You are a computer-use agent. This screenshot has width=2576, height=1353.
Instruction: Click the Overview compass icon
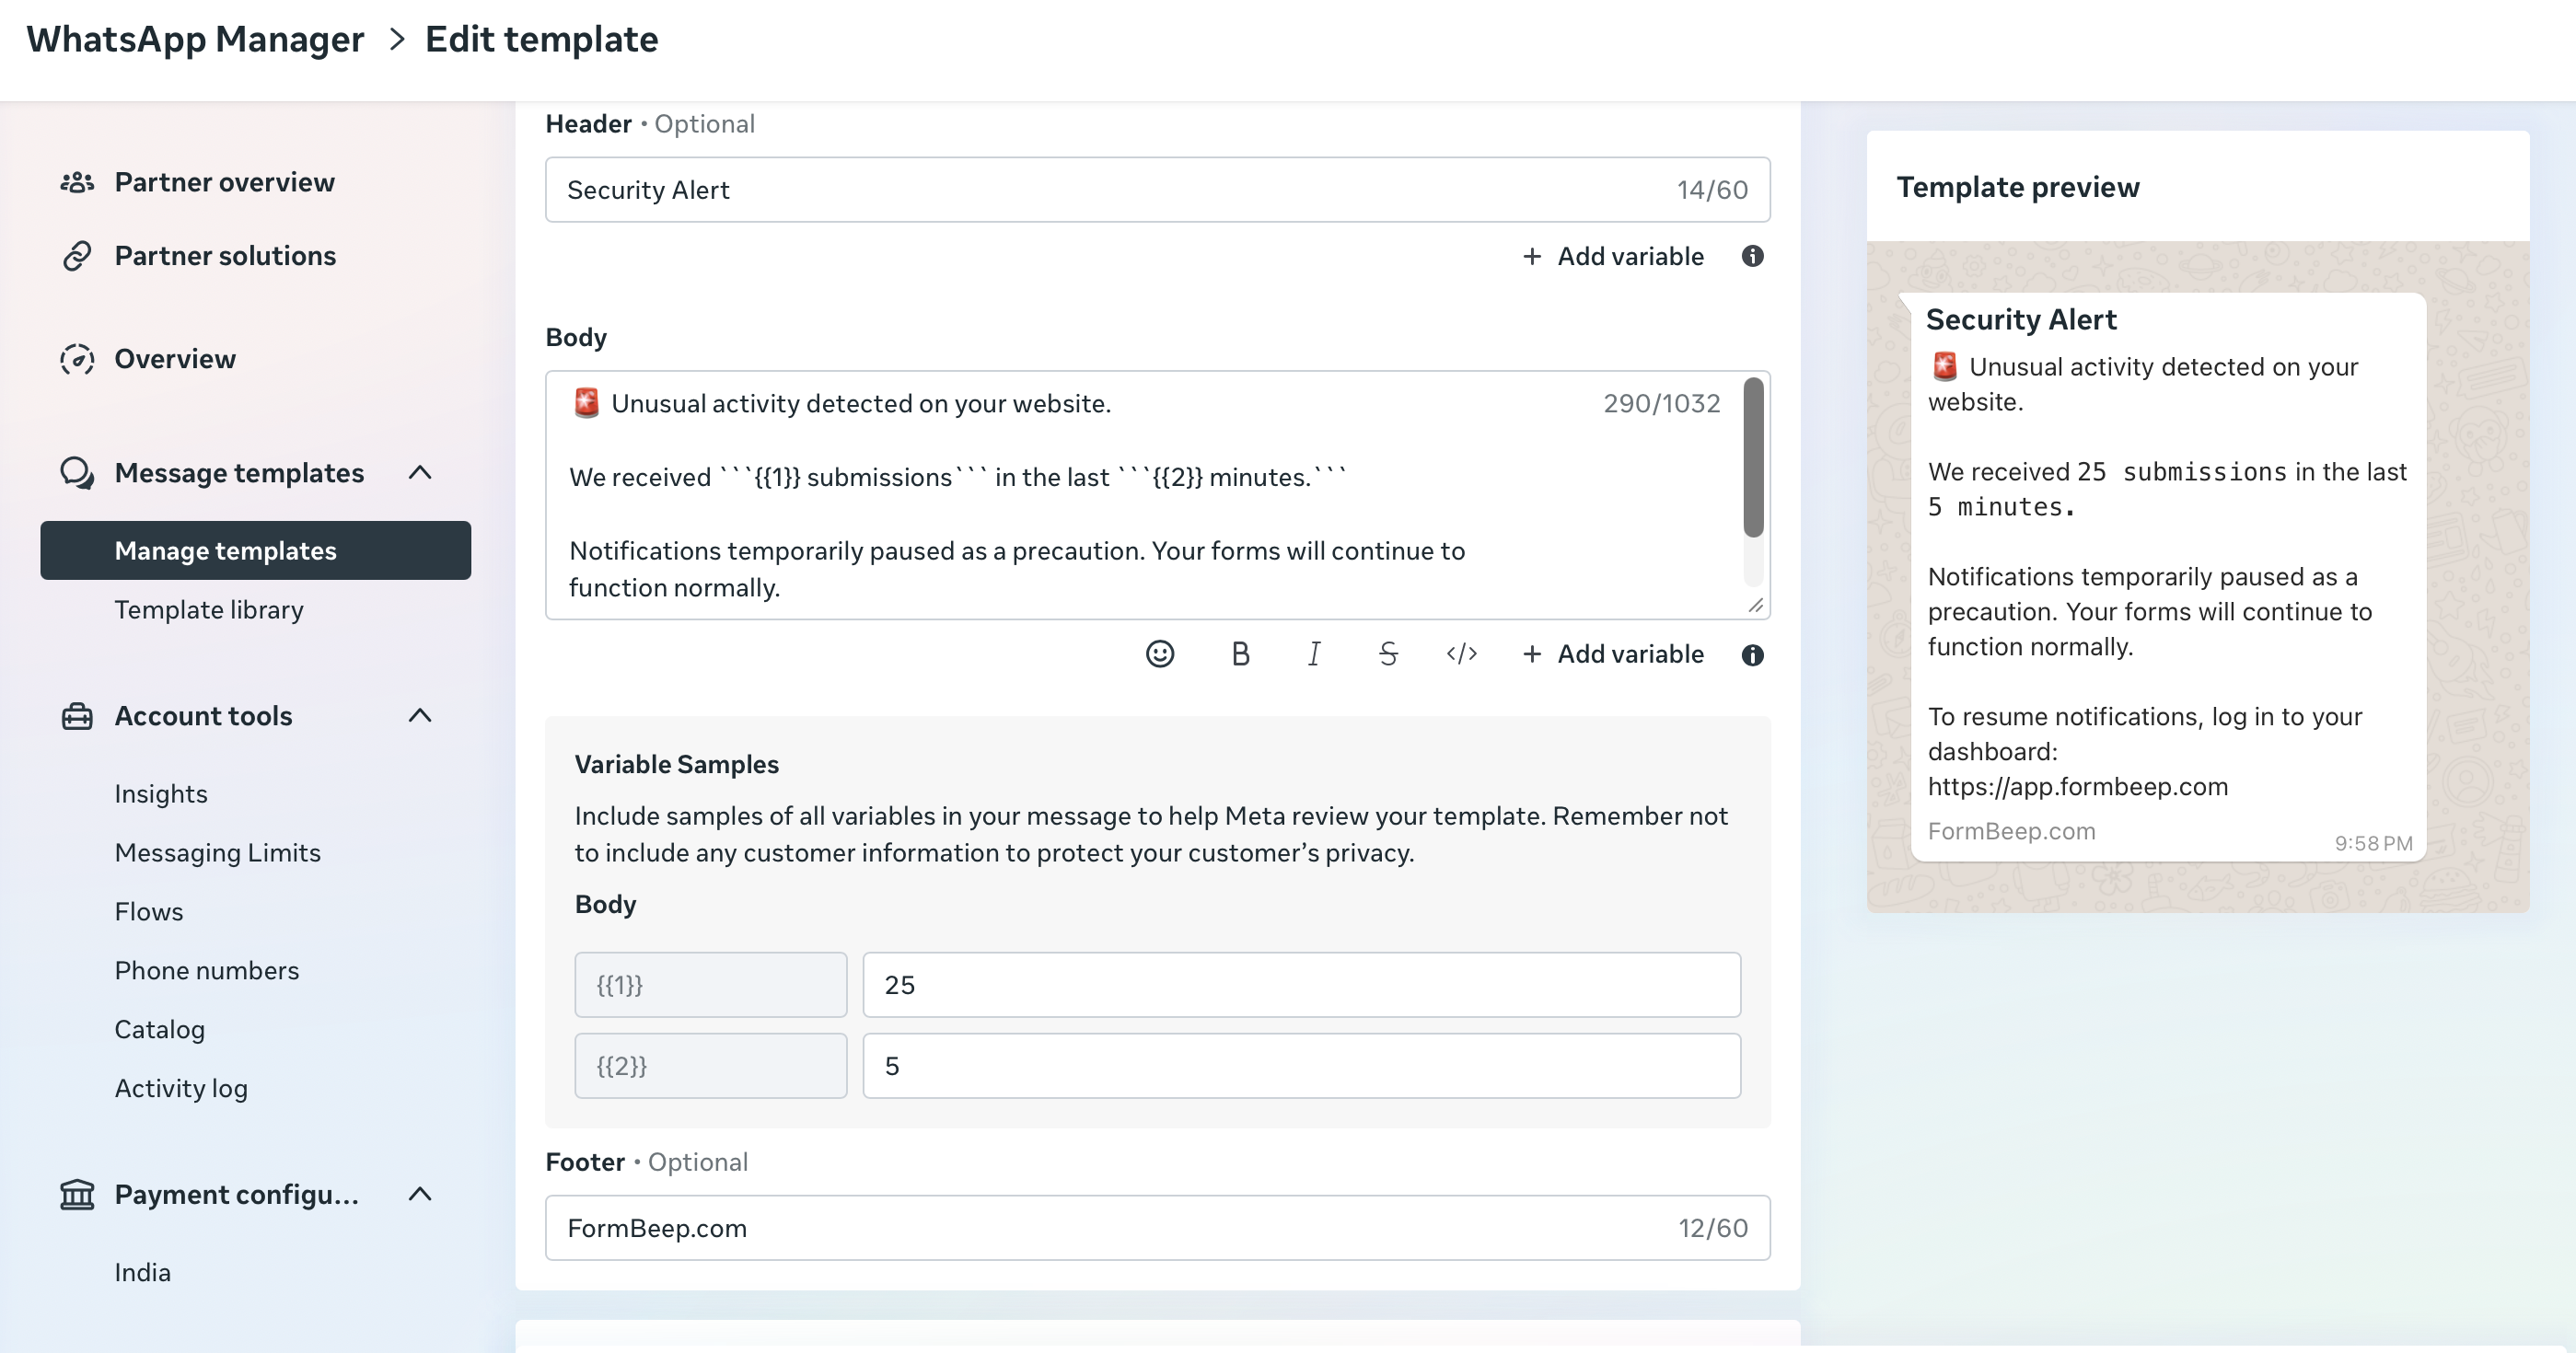point(78,358)
